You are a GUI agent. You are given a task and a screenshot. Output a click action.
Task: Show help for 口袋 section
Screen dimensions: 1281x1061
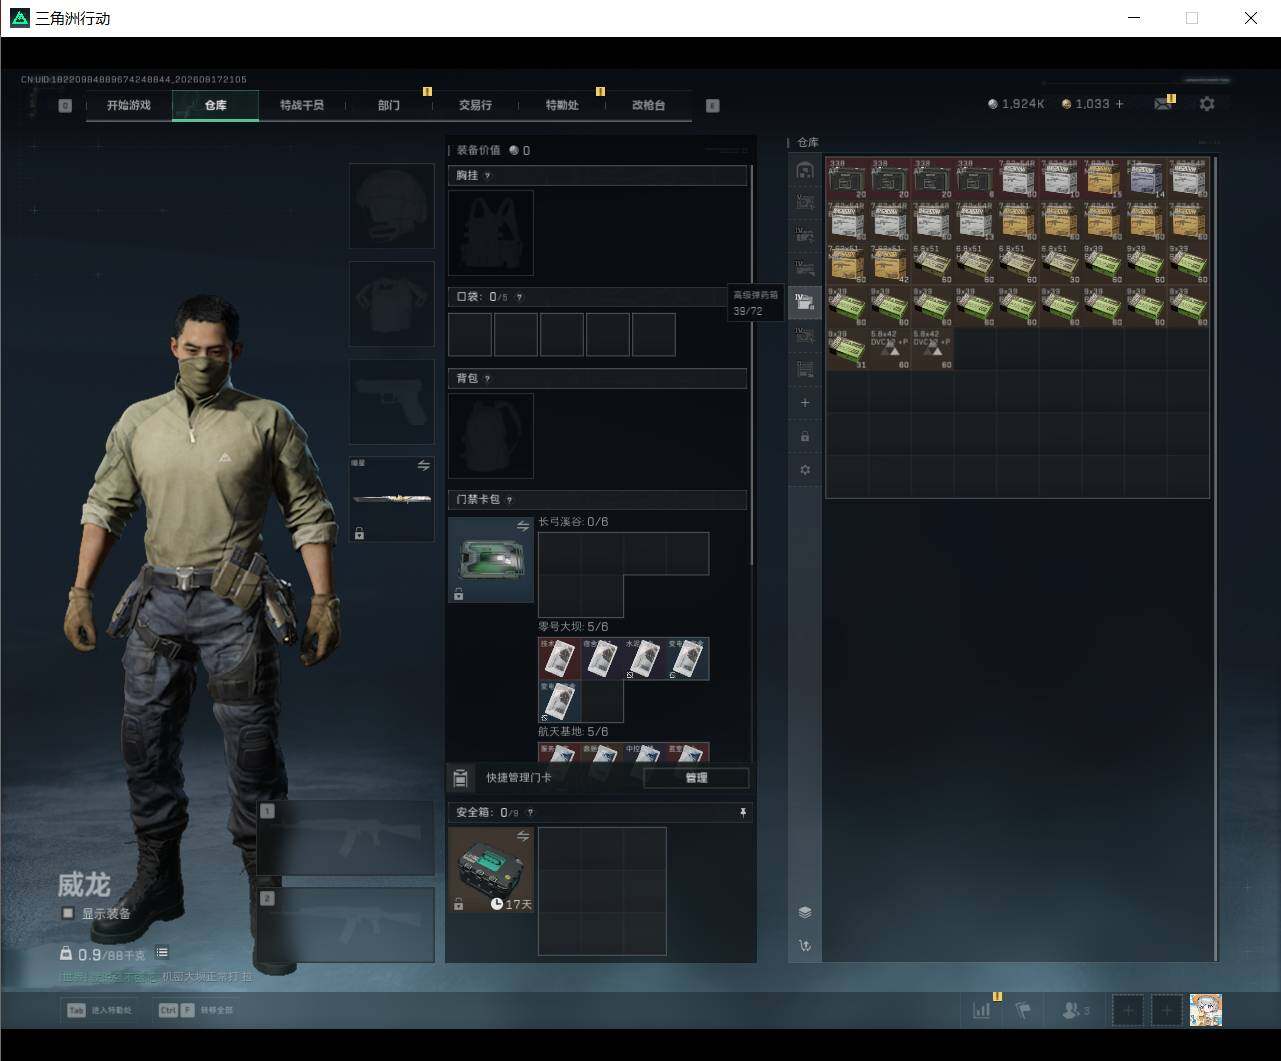point(519,297)
